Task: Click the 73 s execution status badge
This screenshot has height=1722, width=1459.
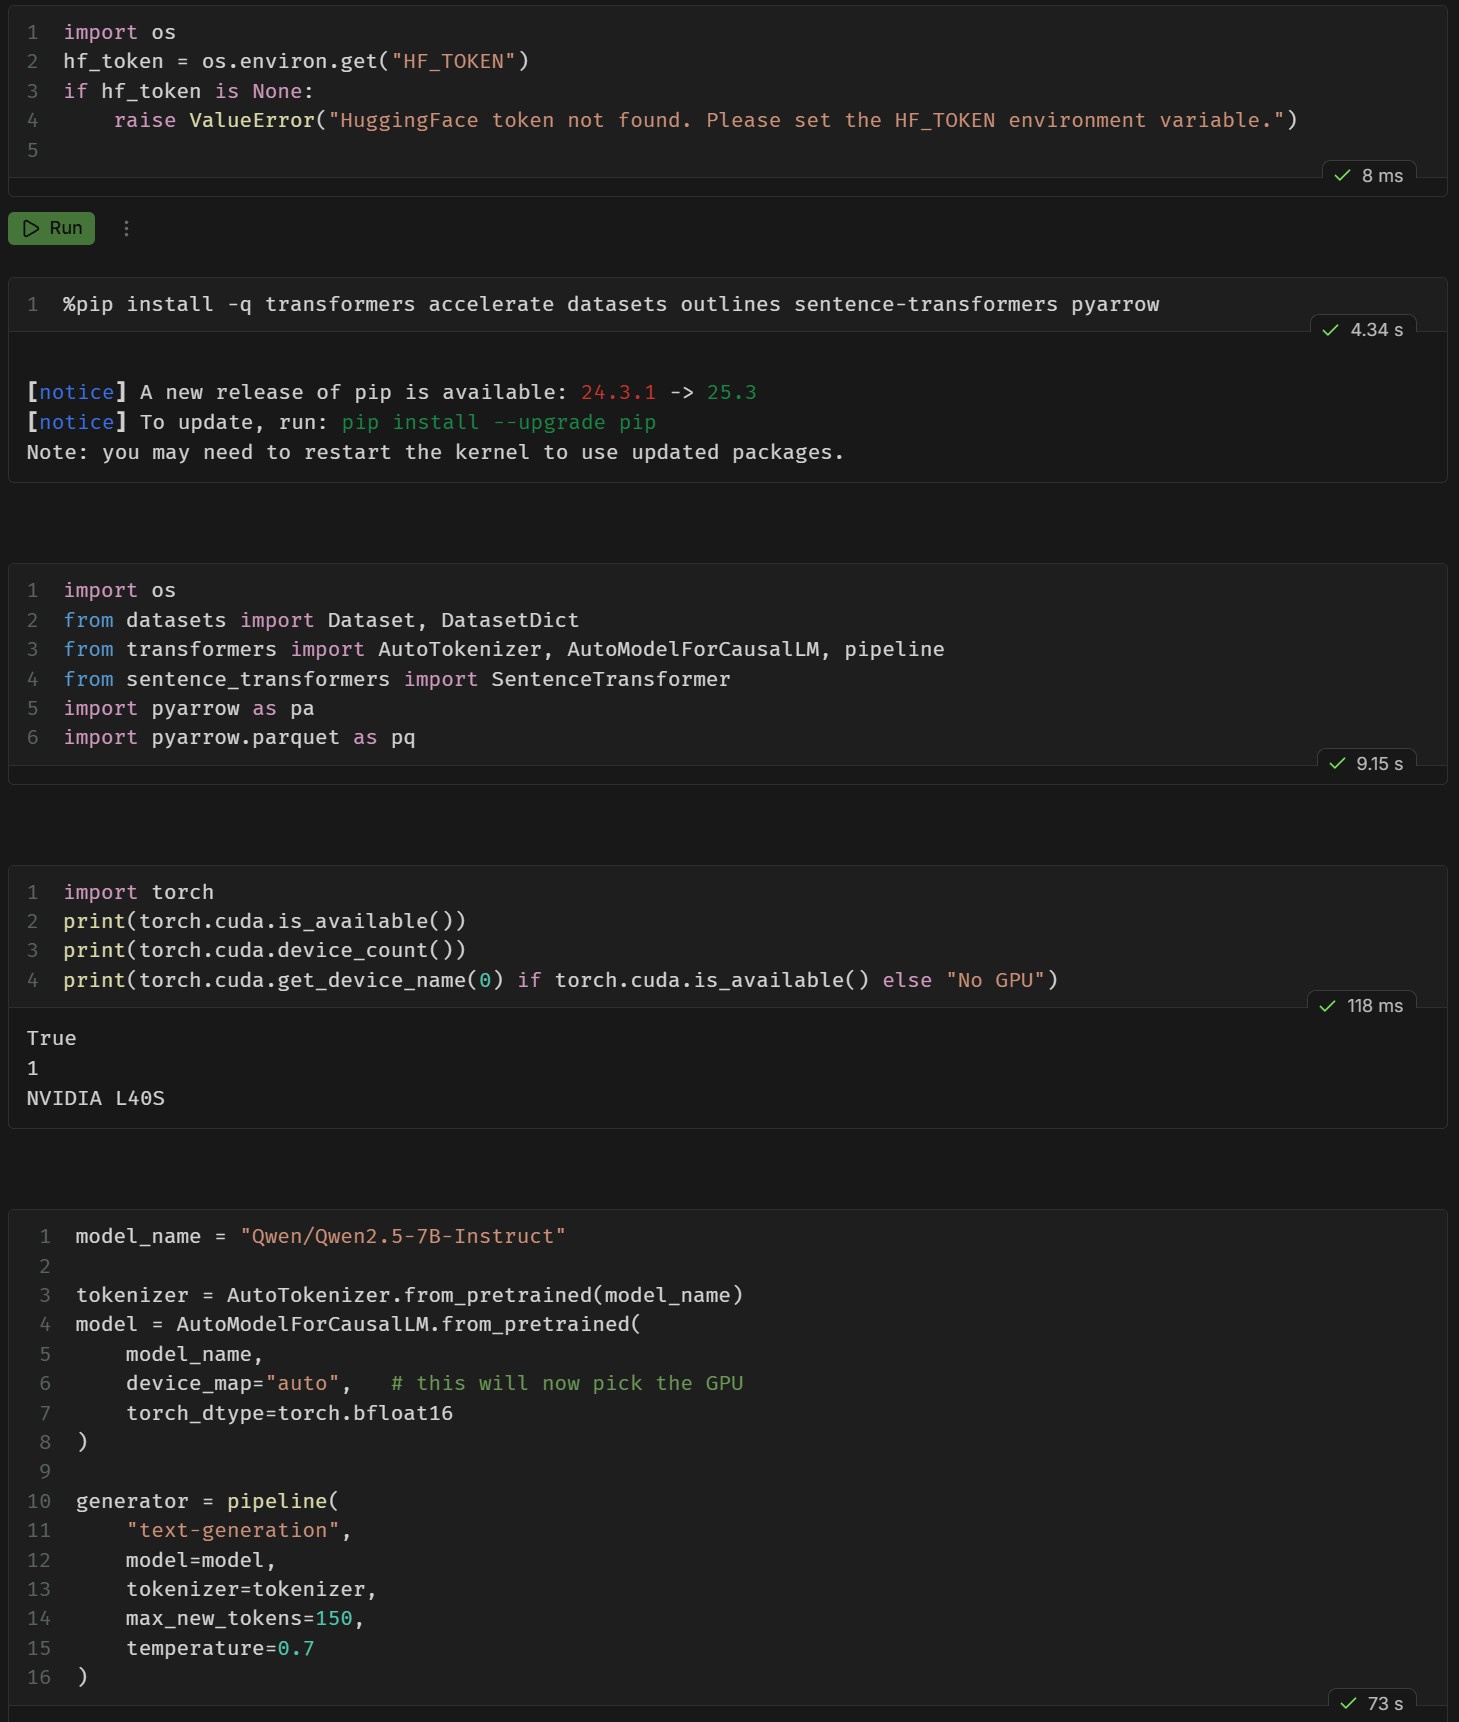Action: (1371, 1703)
